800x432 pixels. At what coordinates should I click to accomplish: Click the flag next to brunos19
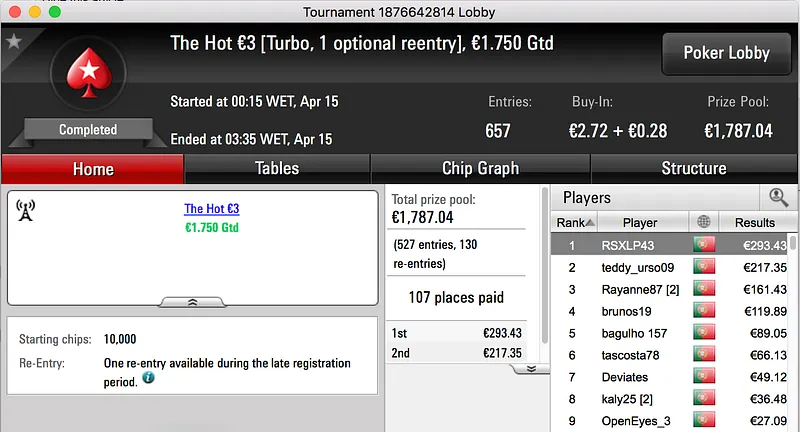704,311
